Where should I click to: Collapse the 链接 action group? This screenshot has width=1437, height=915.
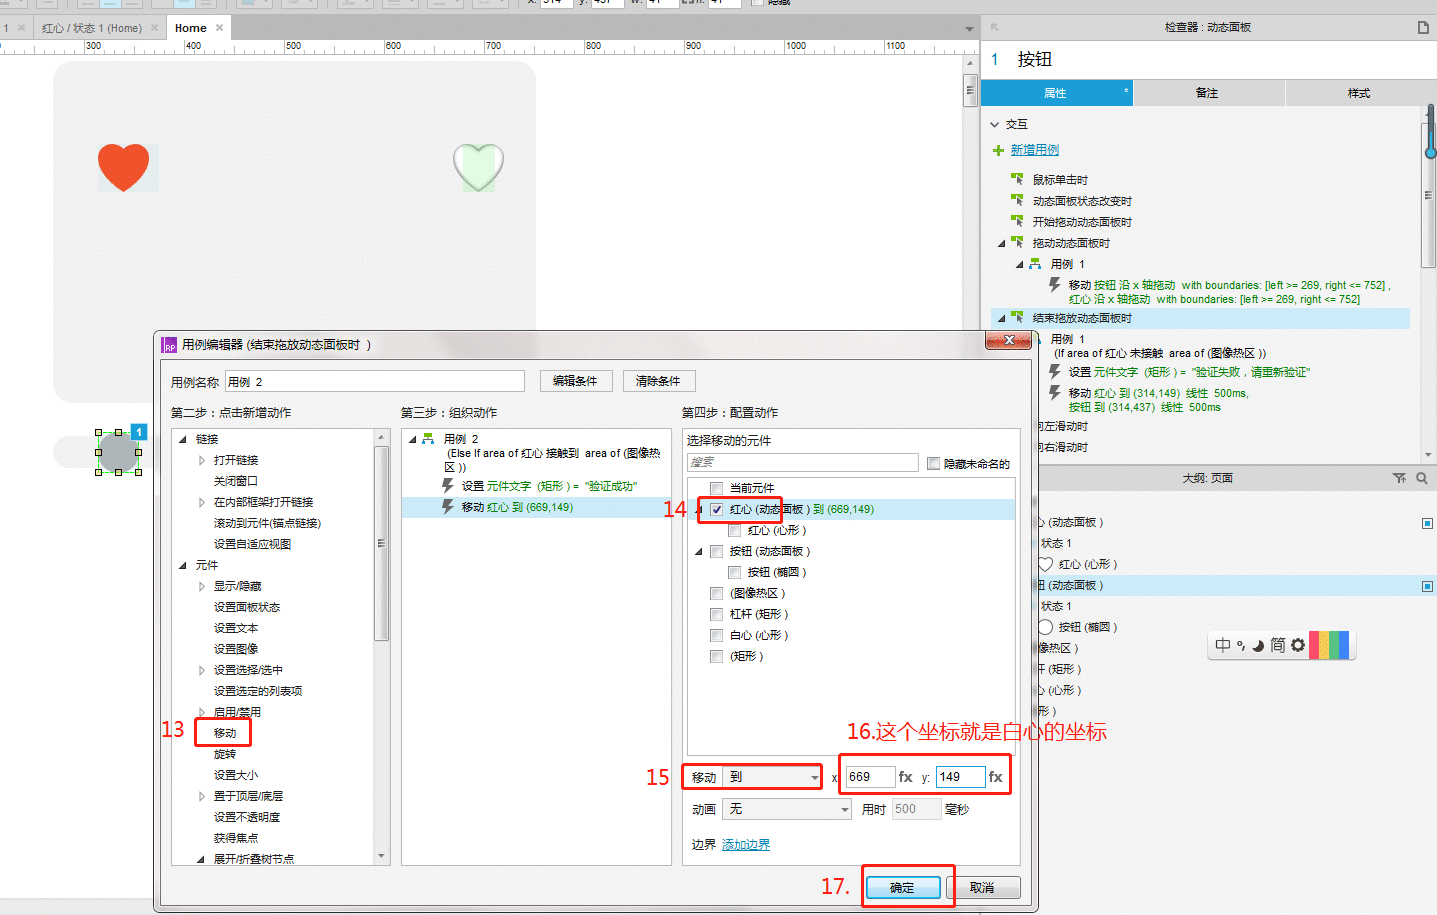tap(183, 440)
